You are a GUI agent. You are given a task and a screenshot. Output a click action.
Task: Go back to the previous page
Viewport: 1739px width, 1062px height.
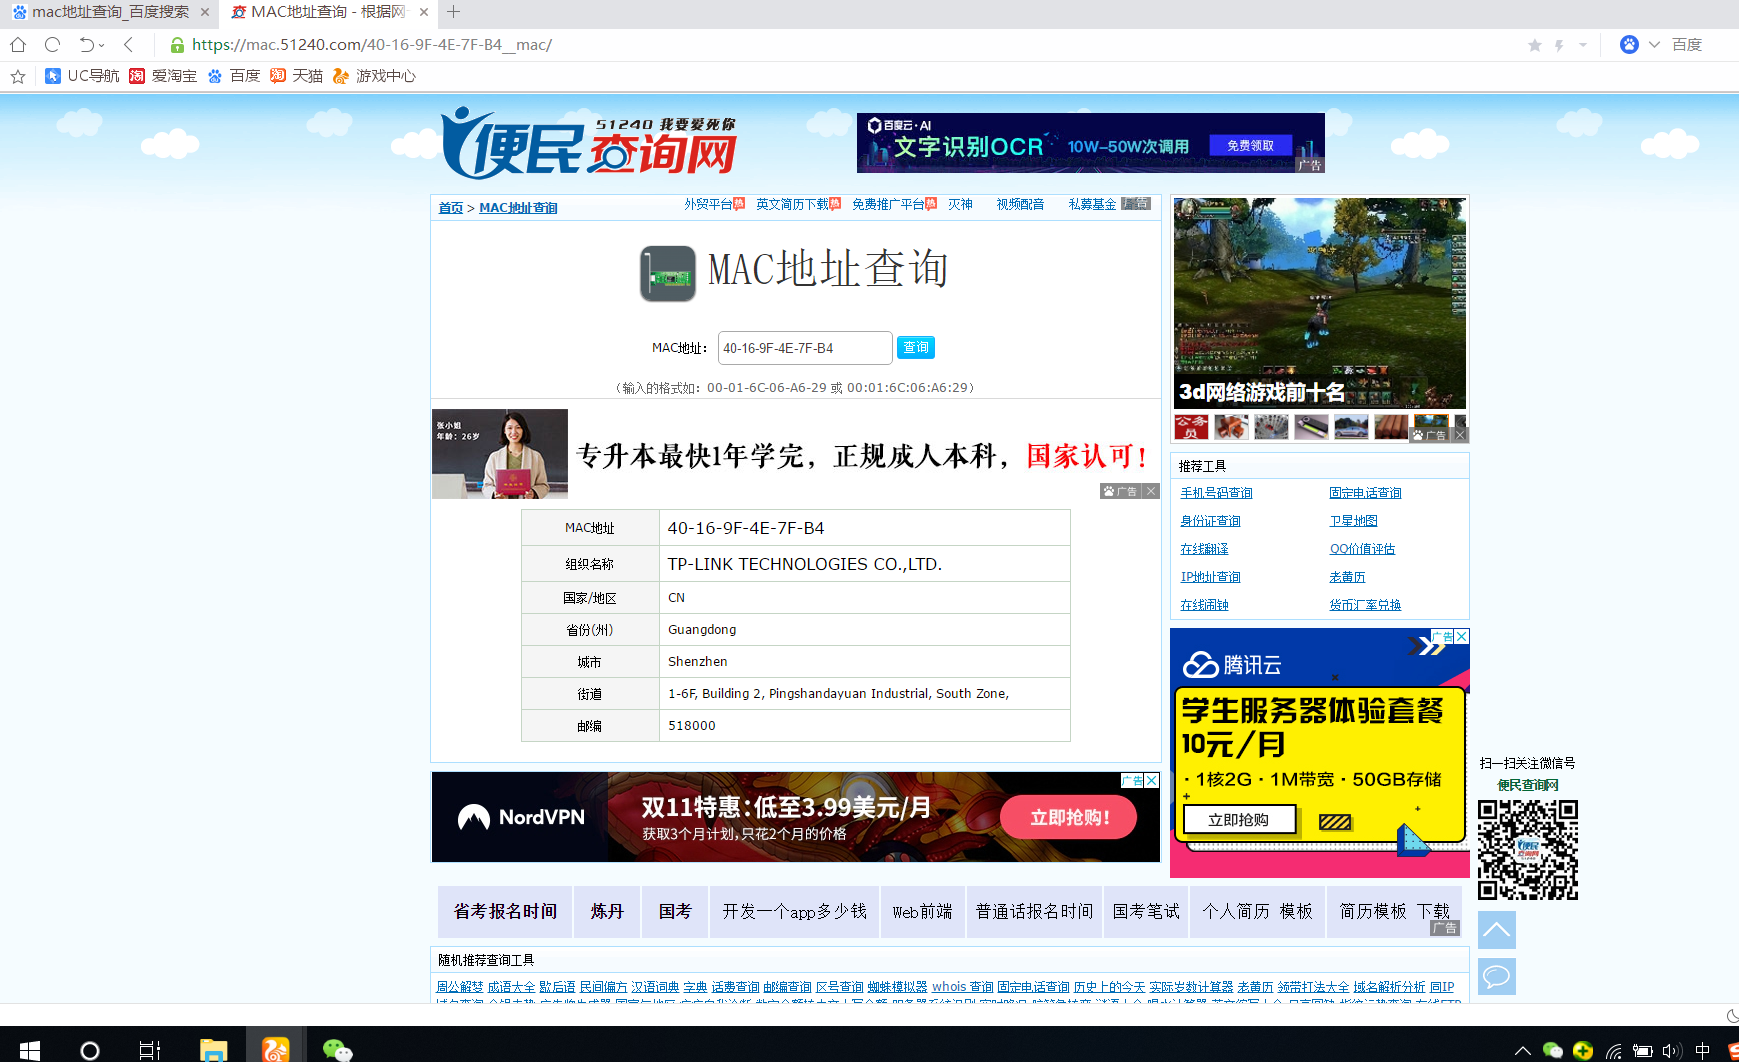pos(128,45)
